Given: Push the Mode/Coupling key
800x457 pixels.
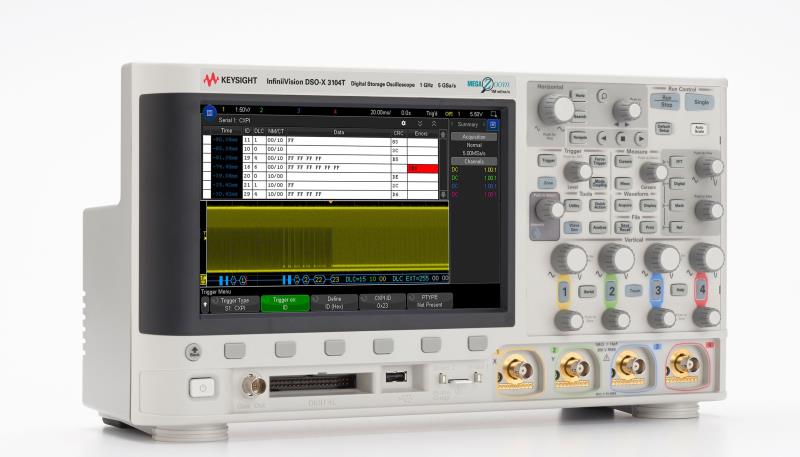Looking at the screenshot, I should point(598,182).
